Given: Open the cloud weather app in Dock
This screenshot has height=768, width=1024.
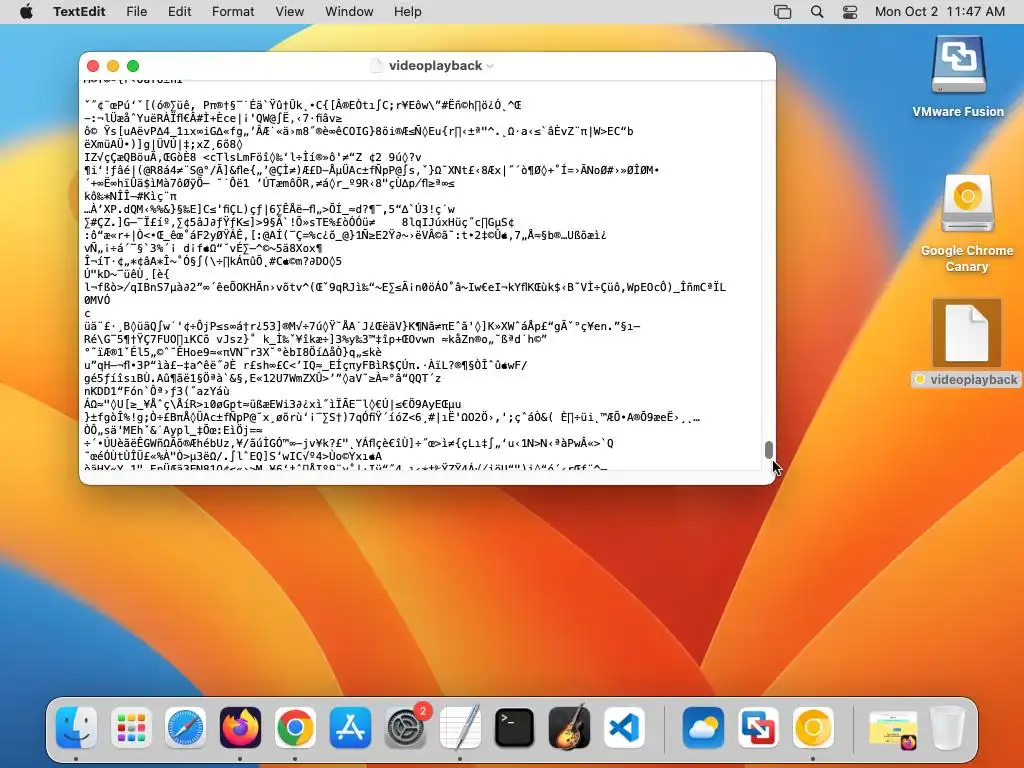Looking at the screenshot, I should [x=703, y=728].
